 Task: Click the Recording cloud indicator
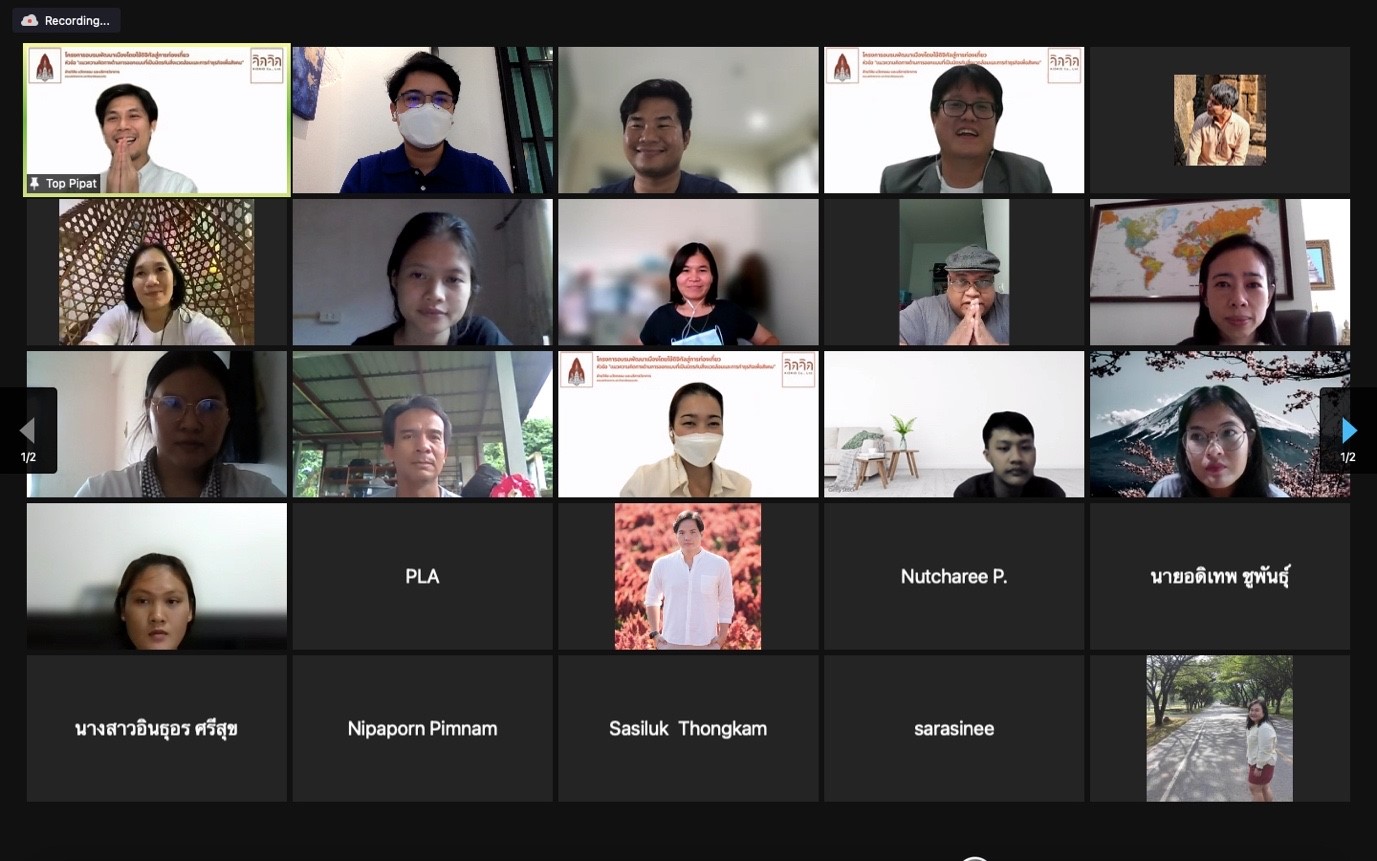point(30,20)
